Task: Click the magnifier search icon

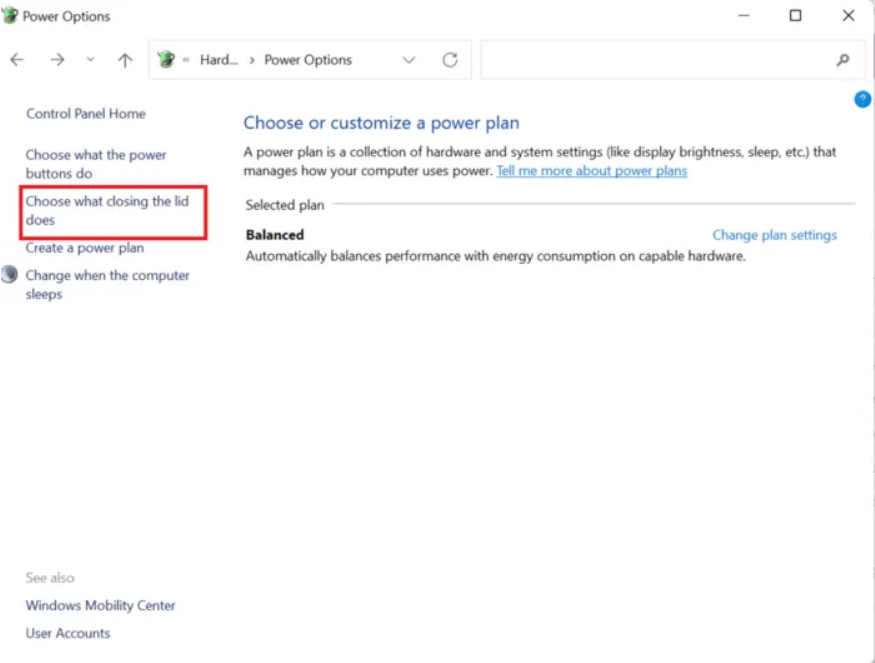Action: pos(843,60)
